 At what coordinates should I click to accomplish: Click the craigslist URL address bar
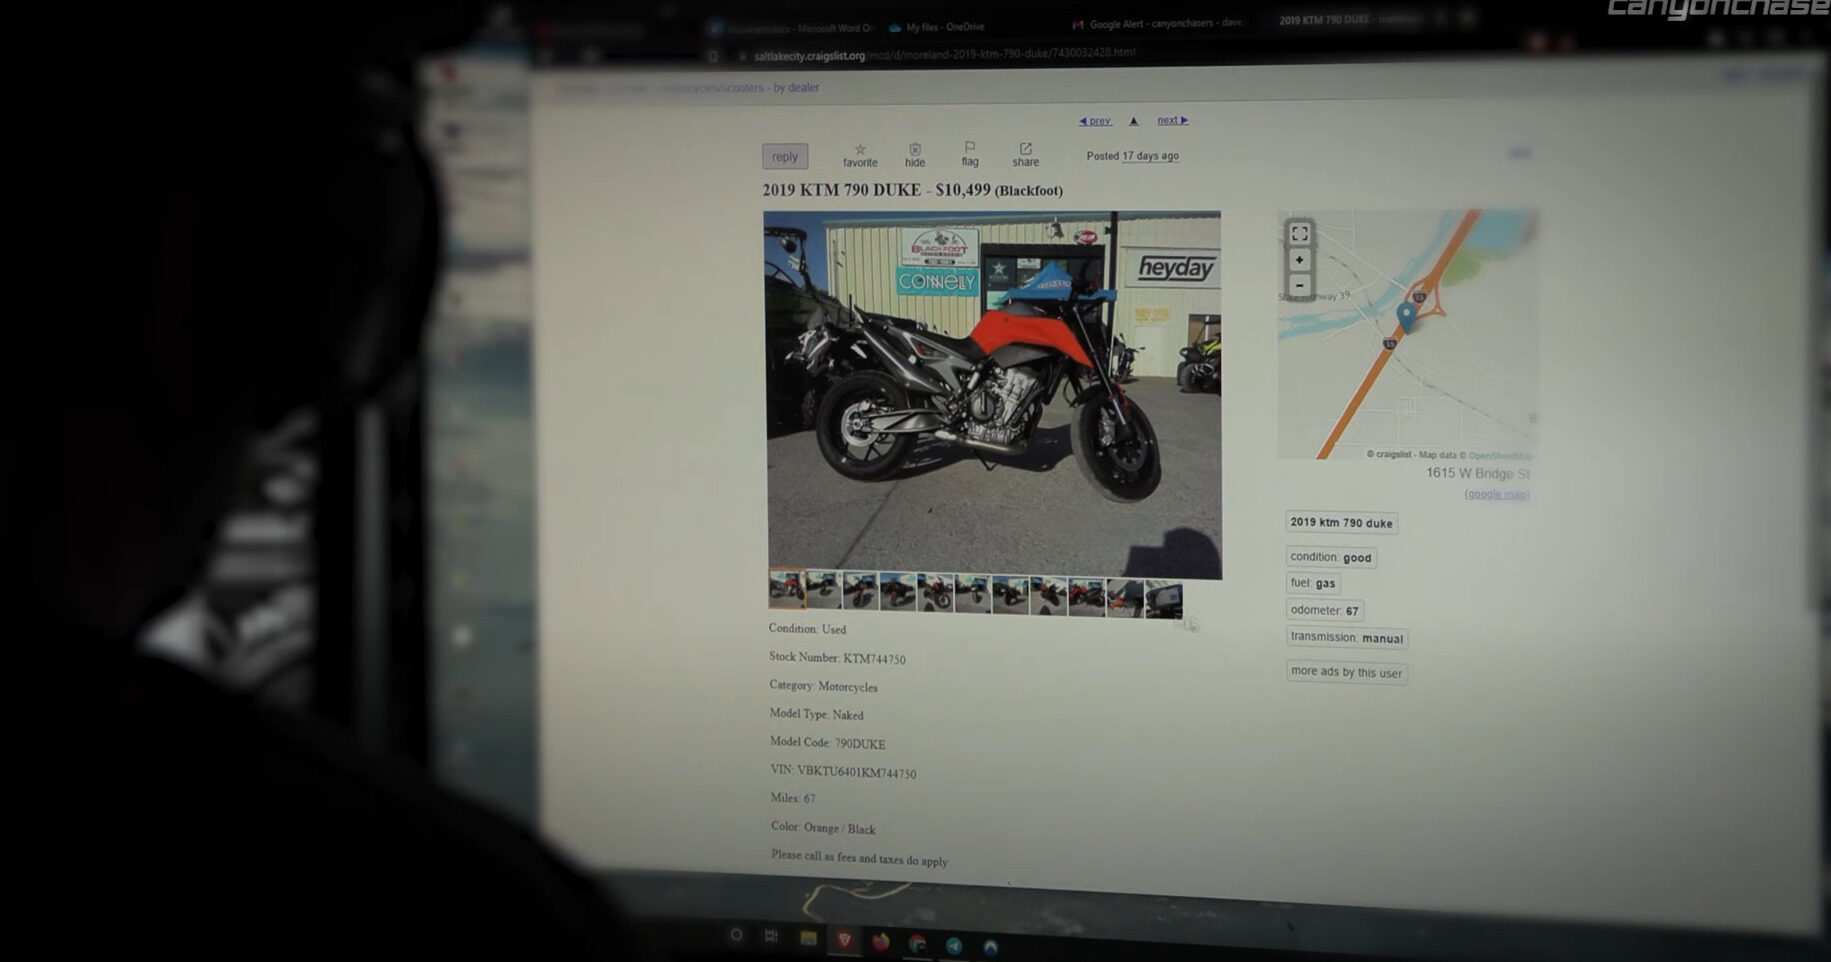tap(944, 54)
